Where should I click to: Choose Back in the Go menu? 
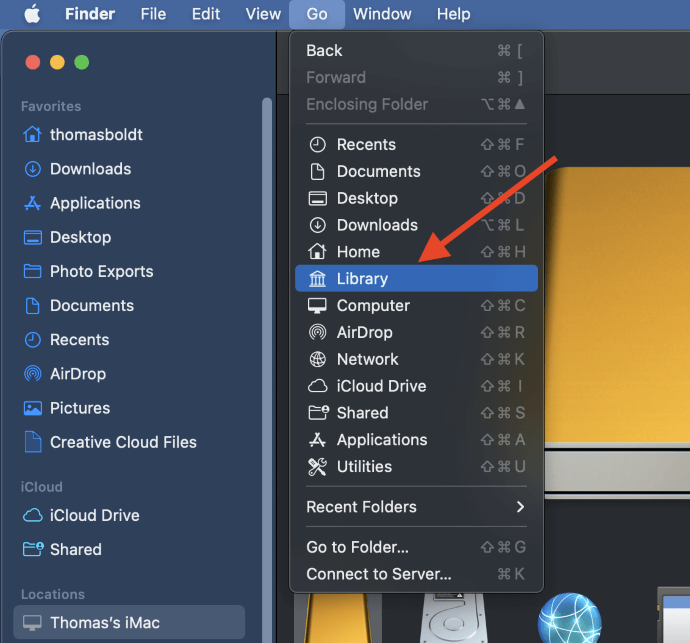point(416,51)
